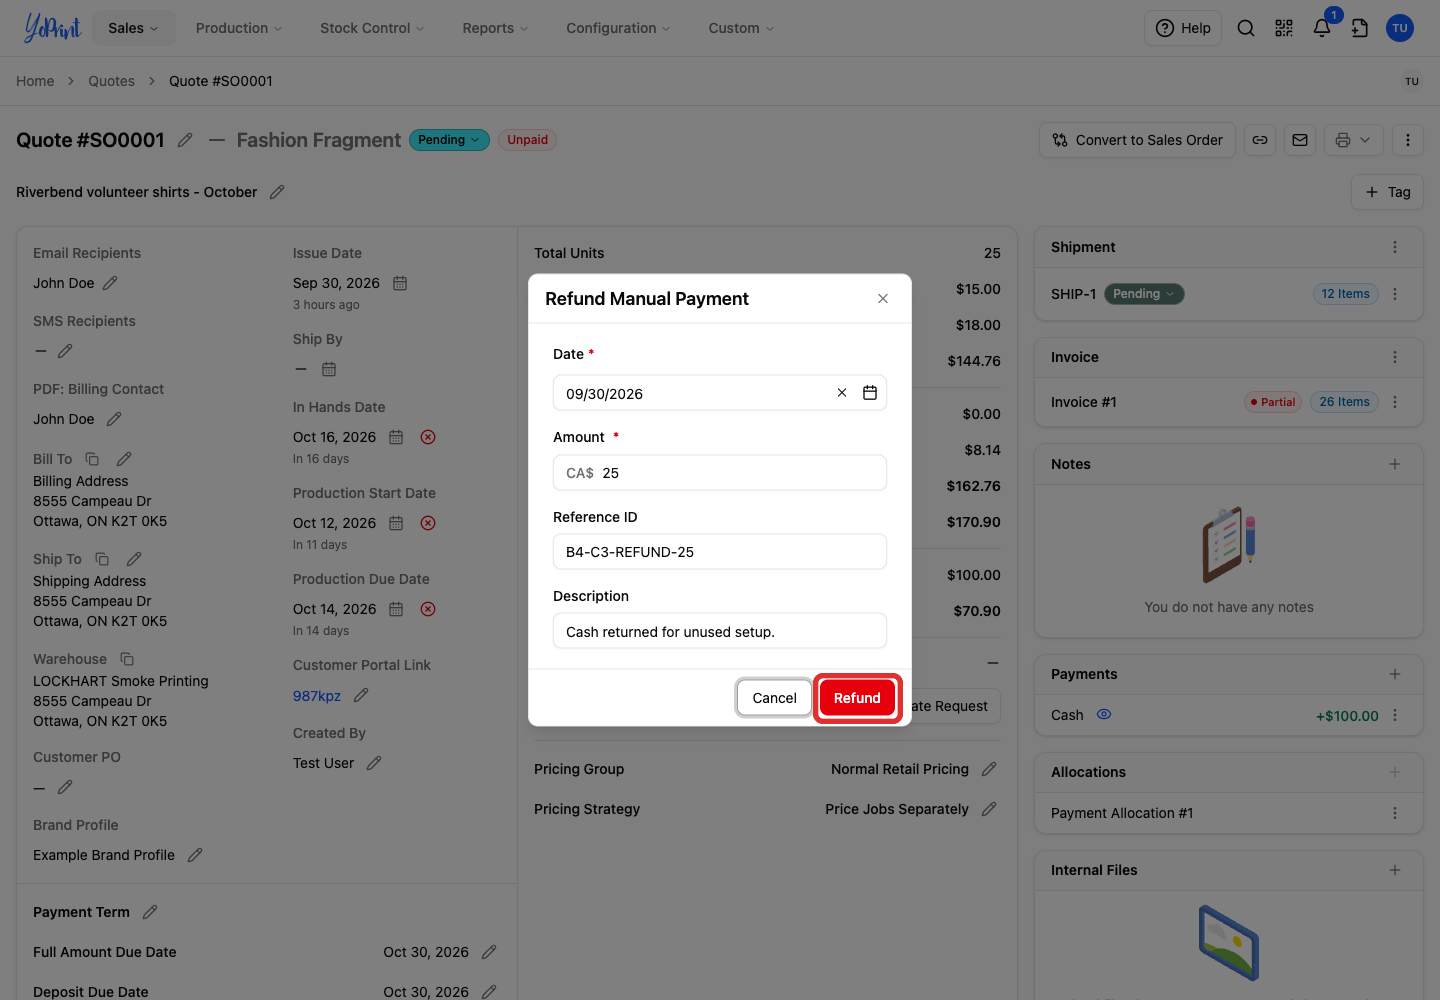Open the Reports menu
The width and height of the screenshot is (1440, 1000).
tap(495, 28)
